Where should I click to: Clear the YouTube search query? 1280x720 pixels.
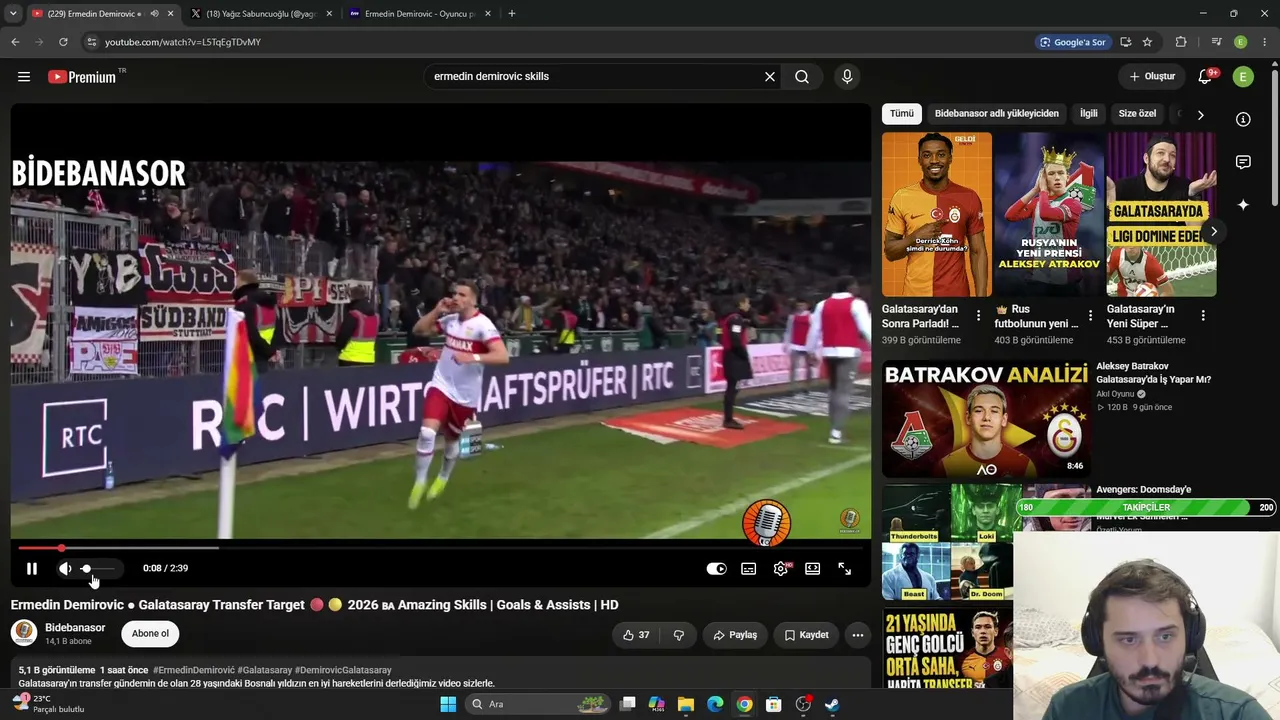coord(770,77)
